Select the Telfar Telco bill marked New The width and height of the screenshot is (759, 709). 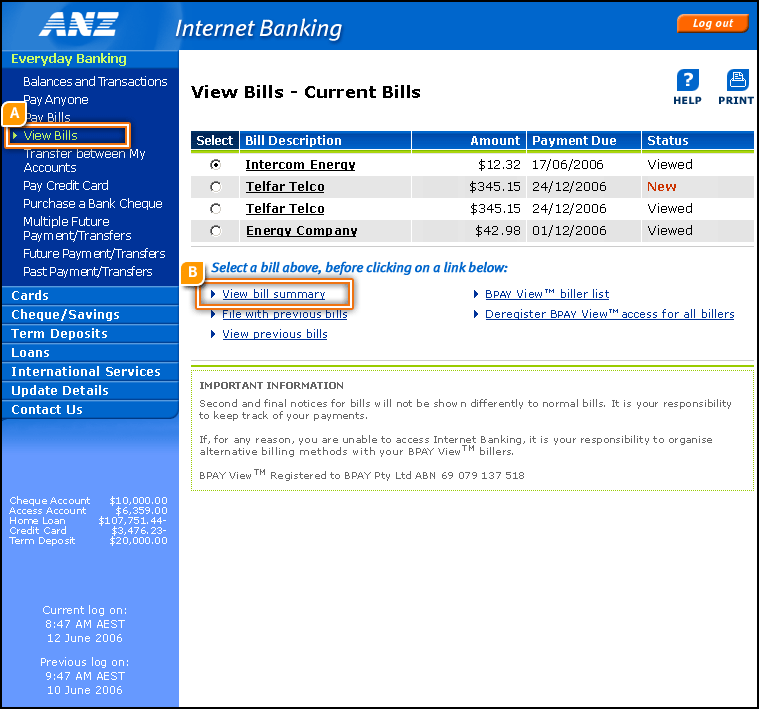(215, 187)
